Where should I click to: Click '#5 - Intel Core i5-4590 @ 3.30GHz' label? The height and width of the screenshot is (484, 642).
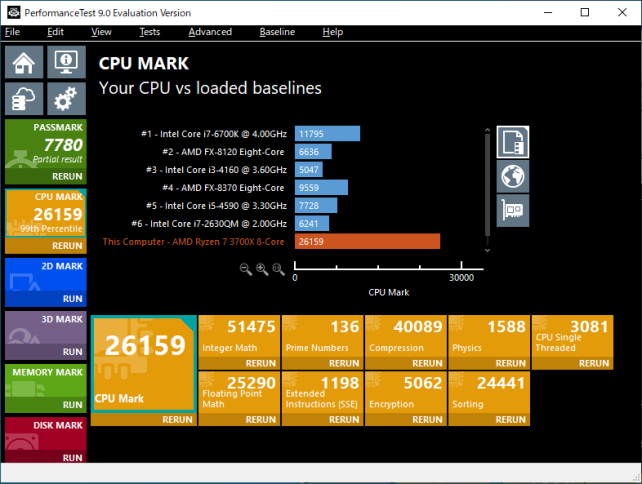(217, 206)
